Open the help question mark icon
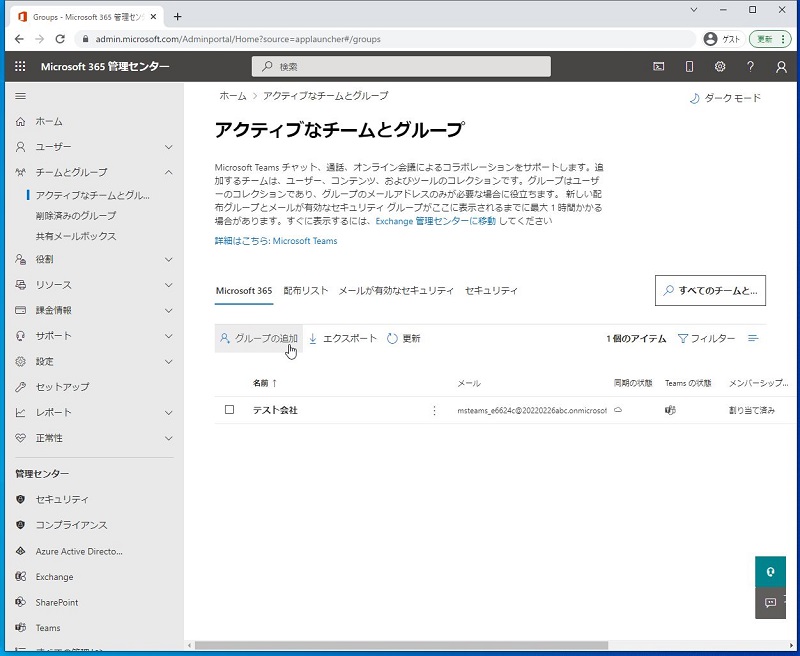The image size is (800, 656). 751,66
